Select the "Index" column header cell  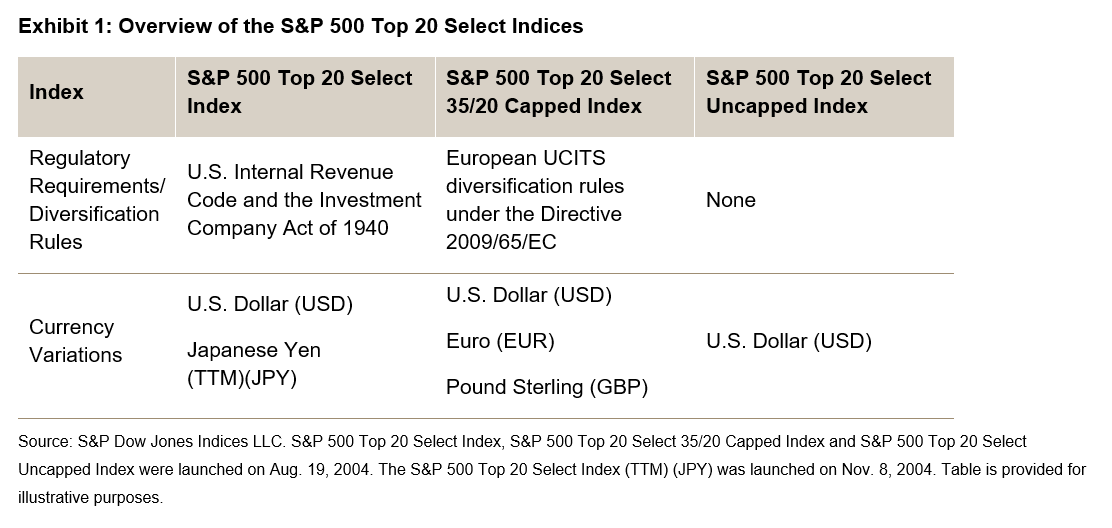(x=57, y=92)
